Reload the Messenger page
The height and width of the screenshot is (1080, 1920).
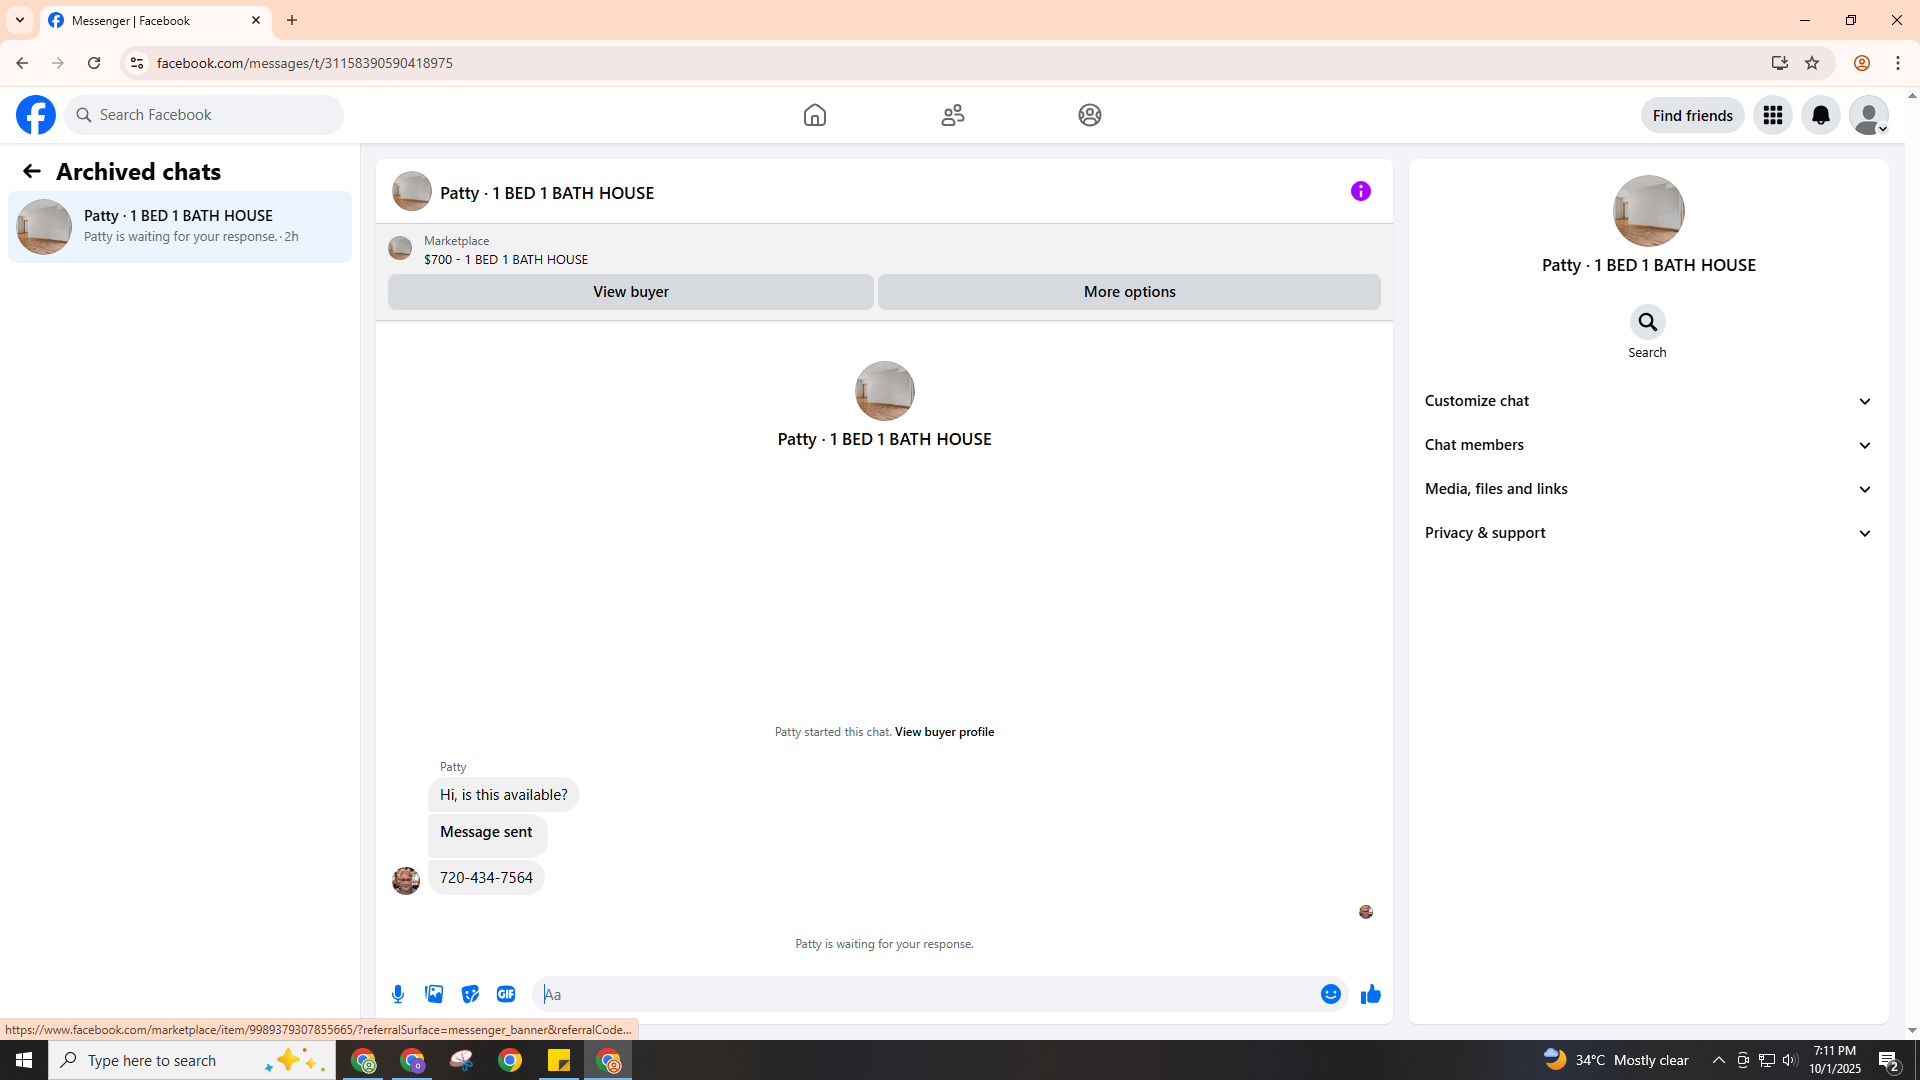click(x=94, y=63)
